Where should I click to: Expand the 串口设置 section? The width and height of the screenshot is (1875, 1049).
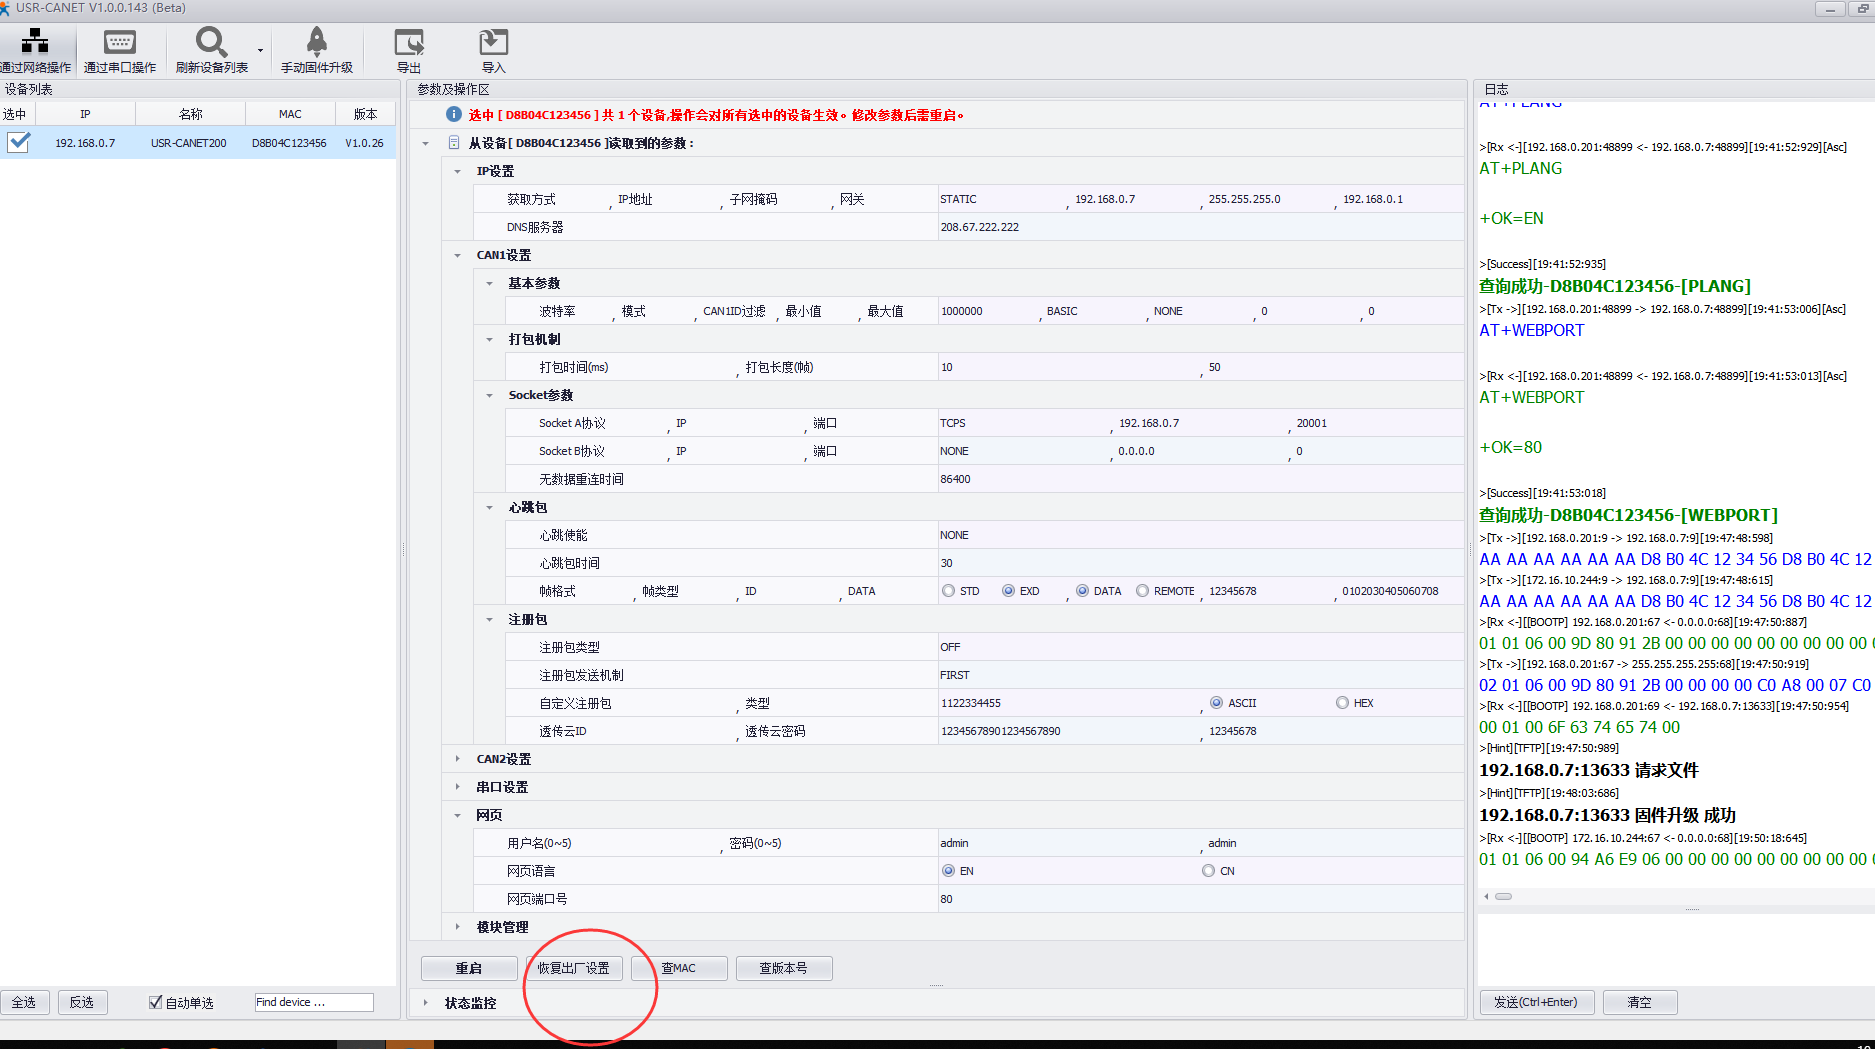[458, 787]
